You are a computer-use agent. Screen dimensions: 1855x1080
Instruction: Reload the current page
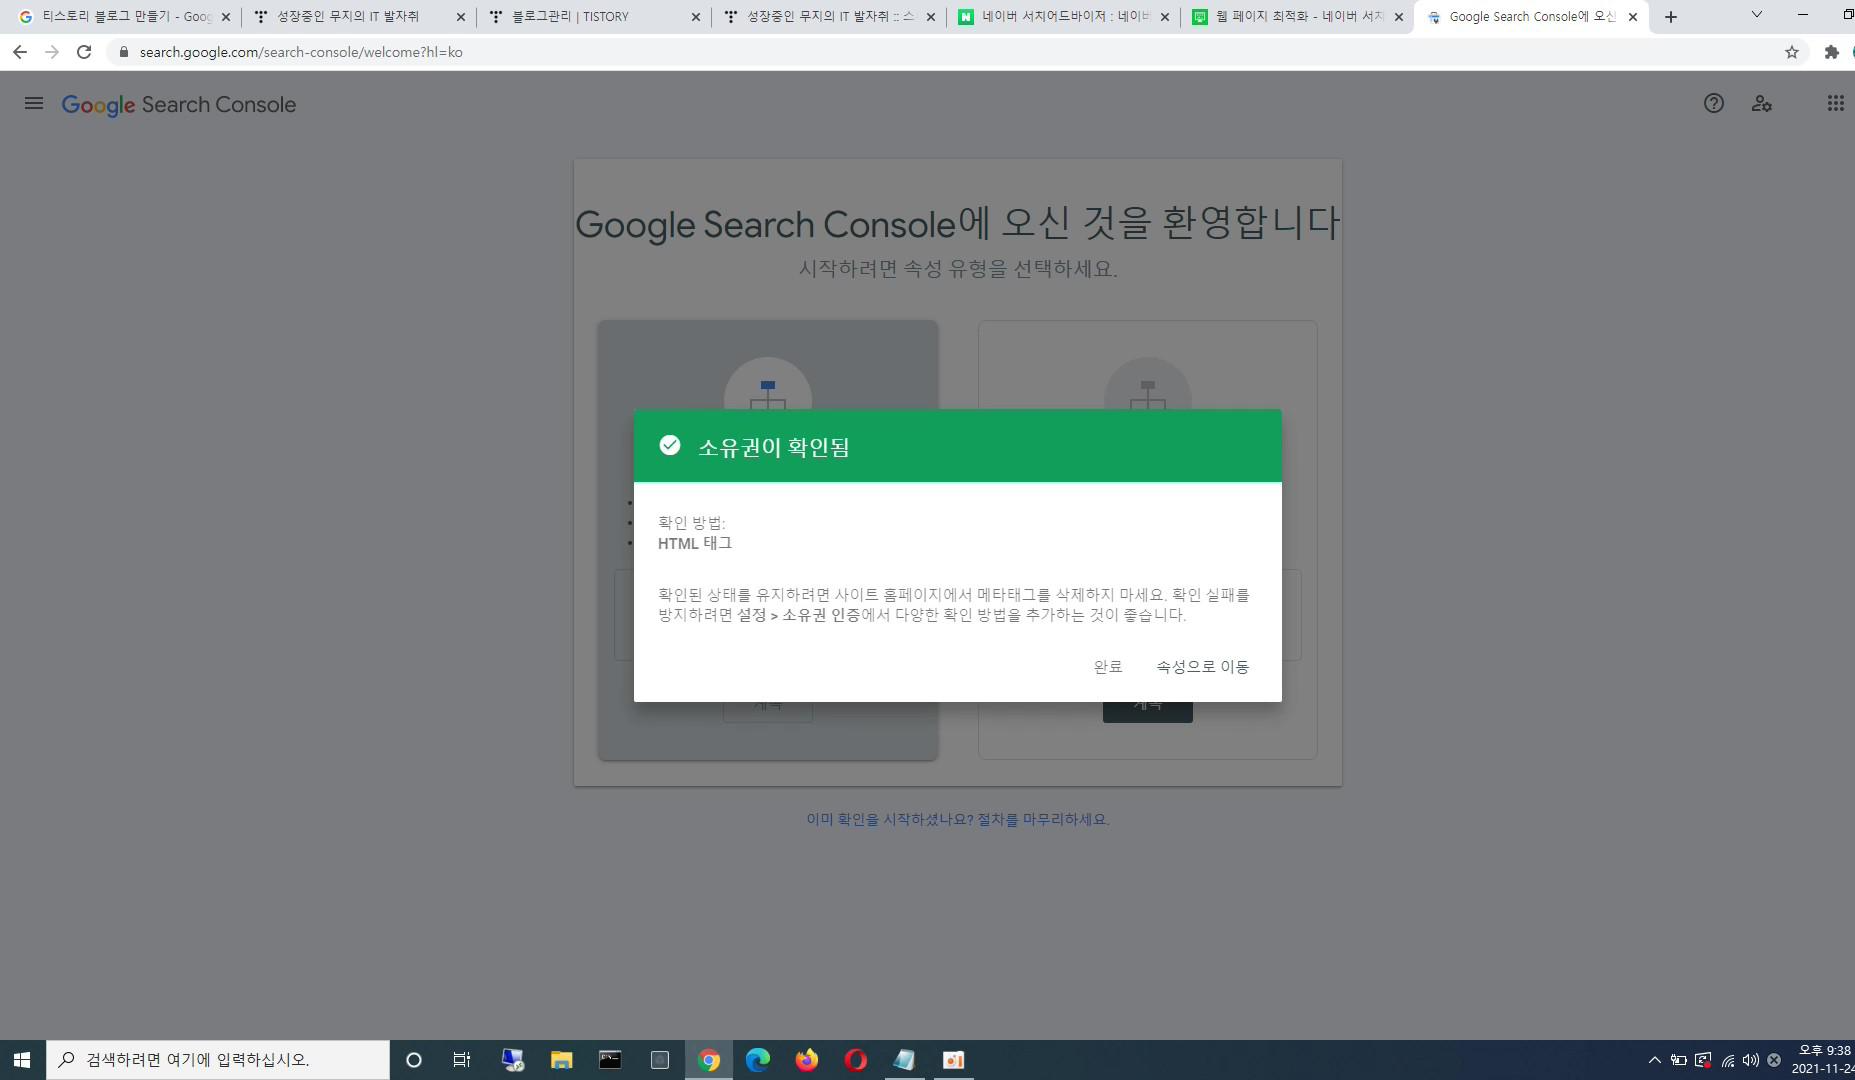tap(84, 52)
